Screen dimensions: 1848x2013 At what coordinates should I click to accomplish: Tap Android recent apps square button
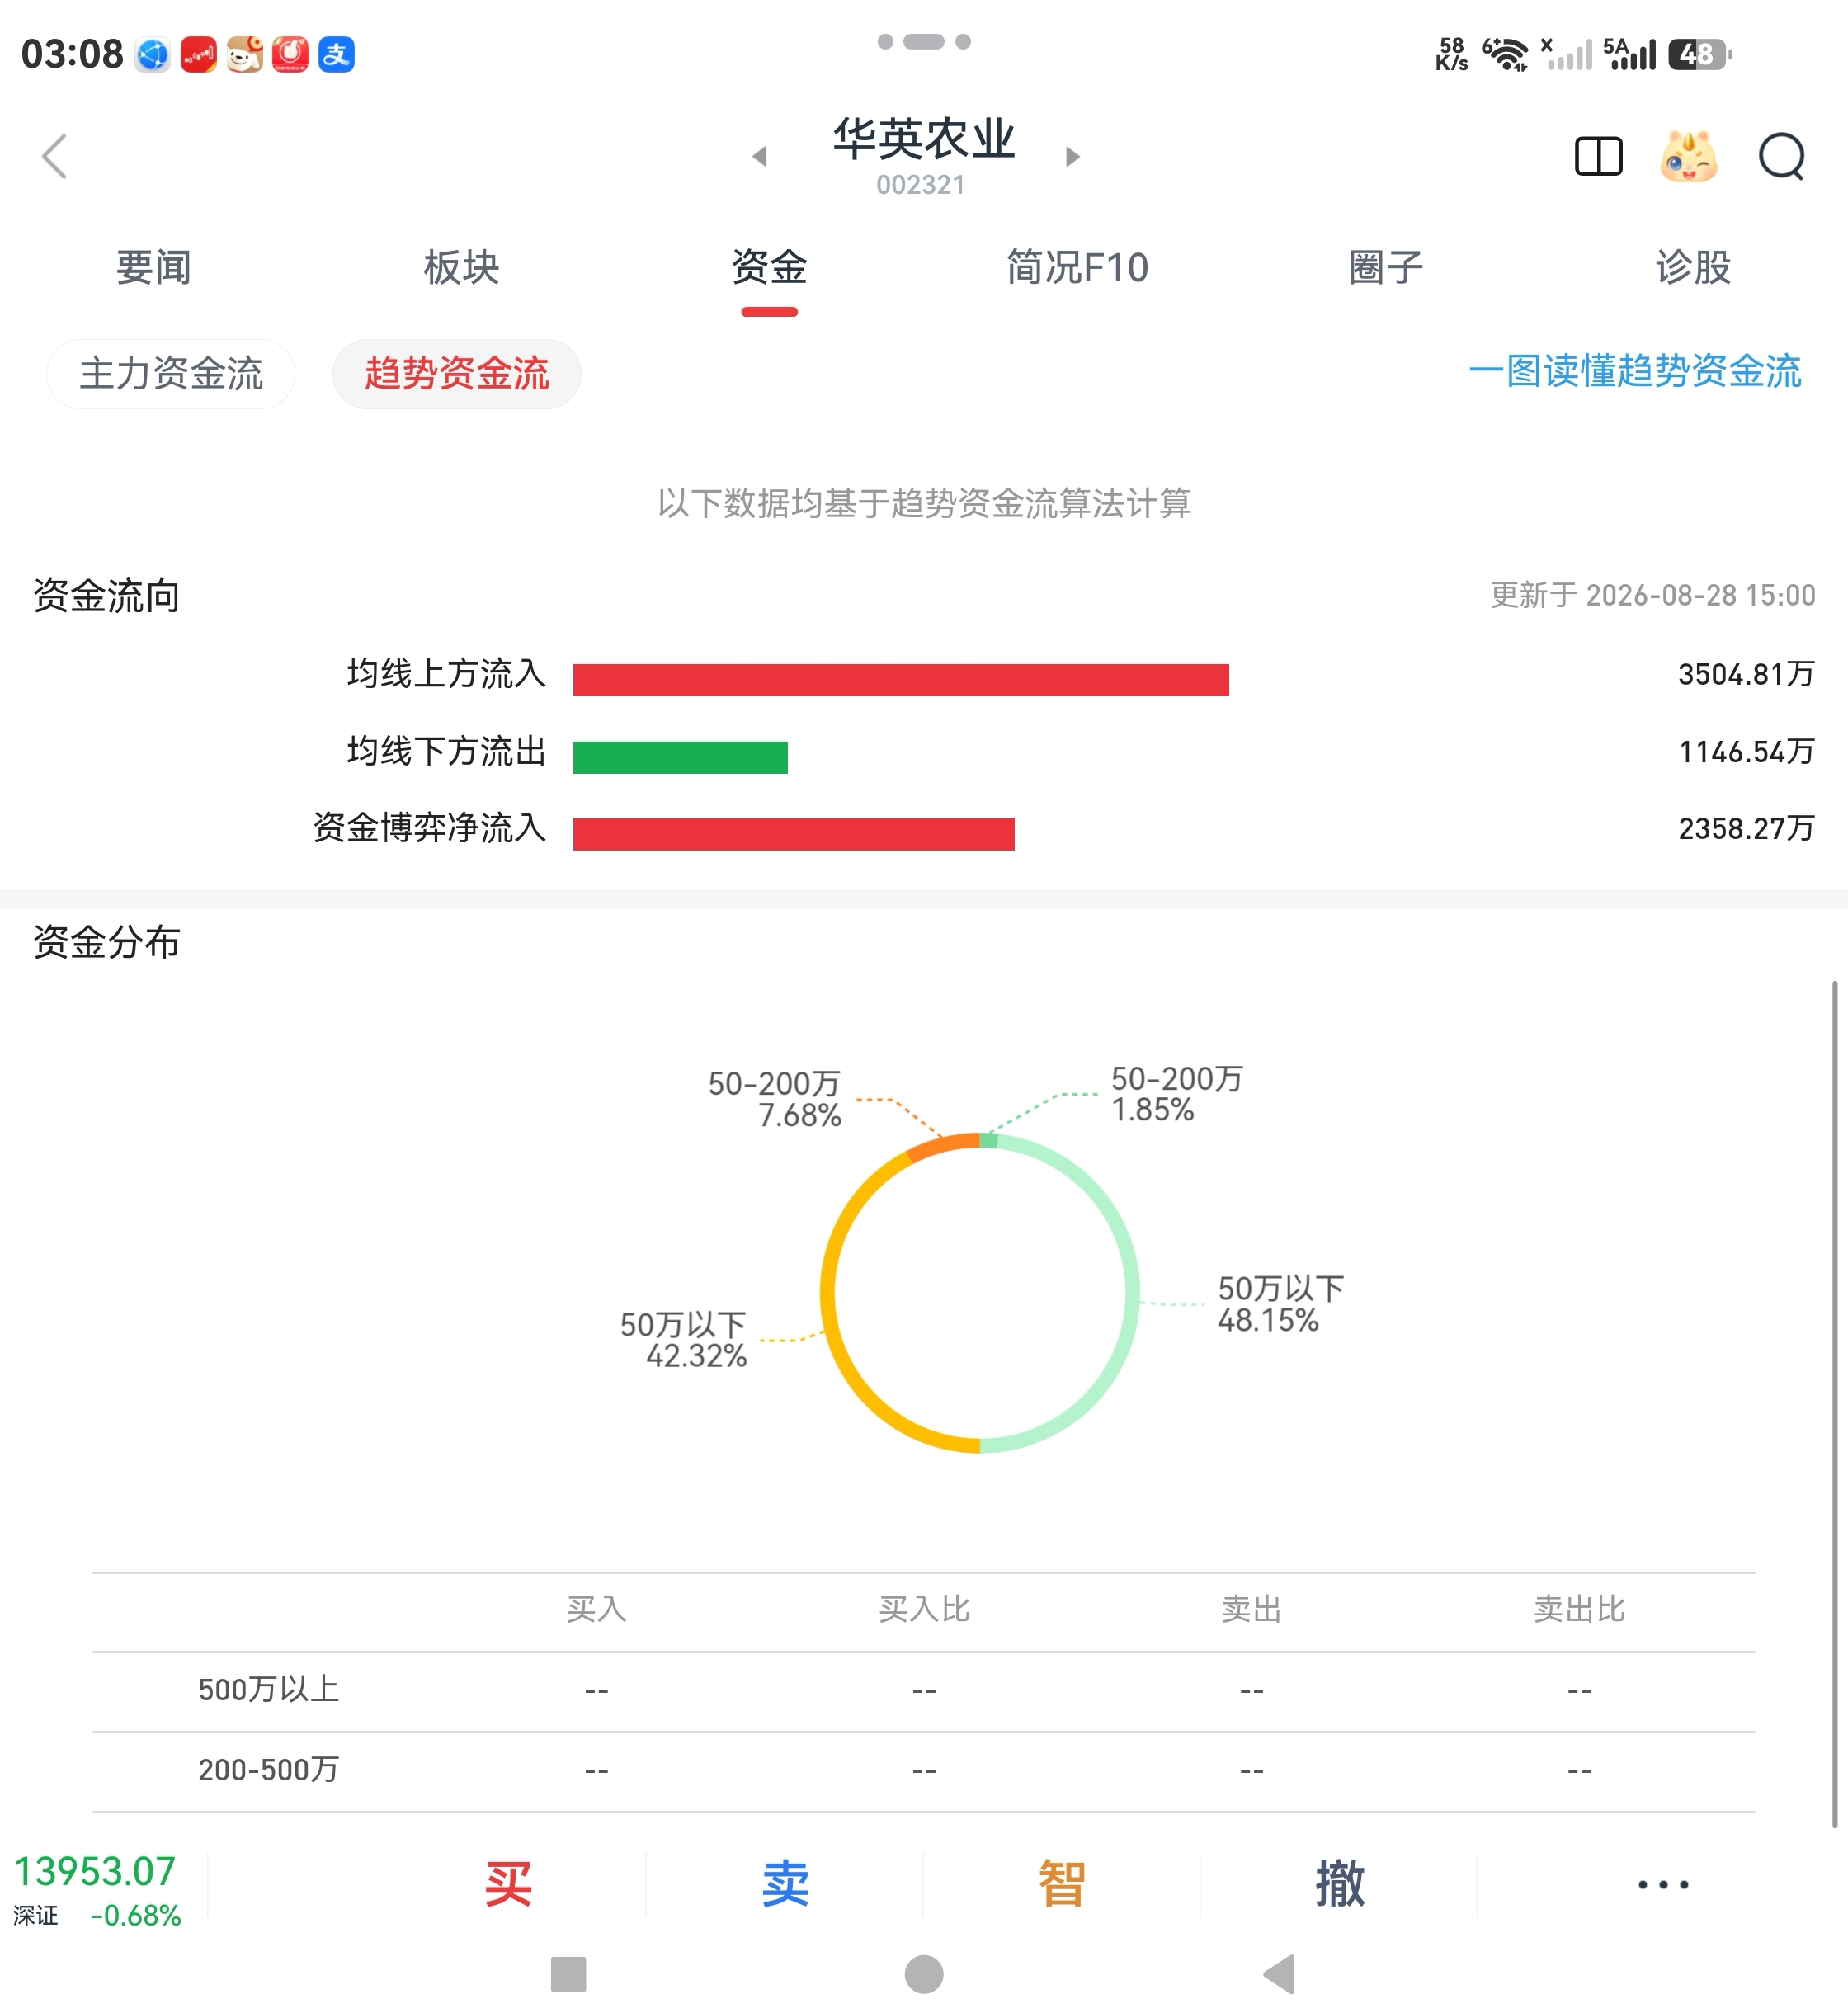pos(568,1974)
